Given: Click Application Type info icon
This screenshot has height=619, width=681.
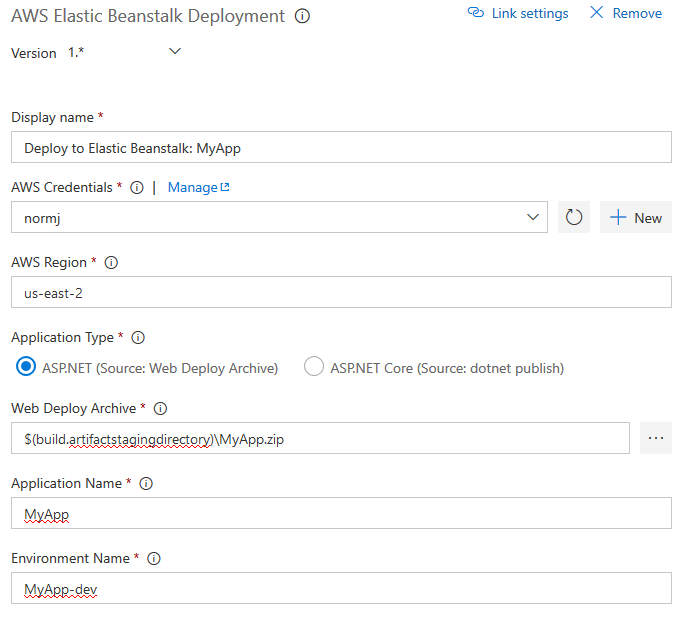Looking at the screenshot, I should pyautogui.click(x=138, y=338).
